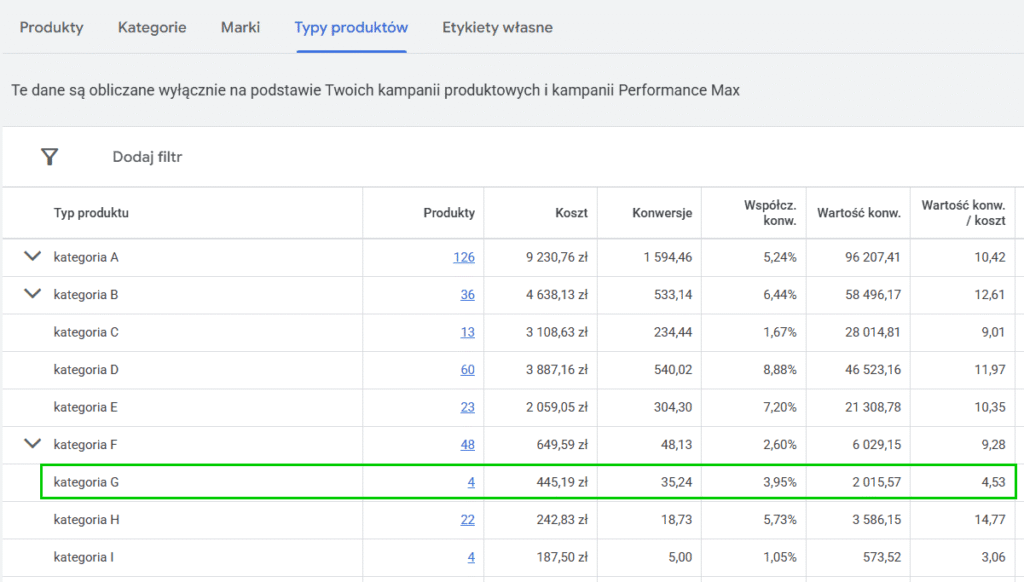Open the 60 products link for kategoria D
This screenshot has width=1024, height=582.
[x=467, y=369]
